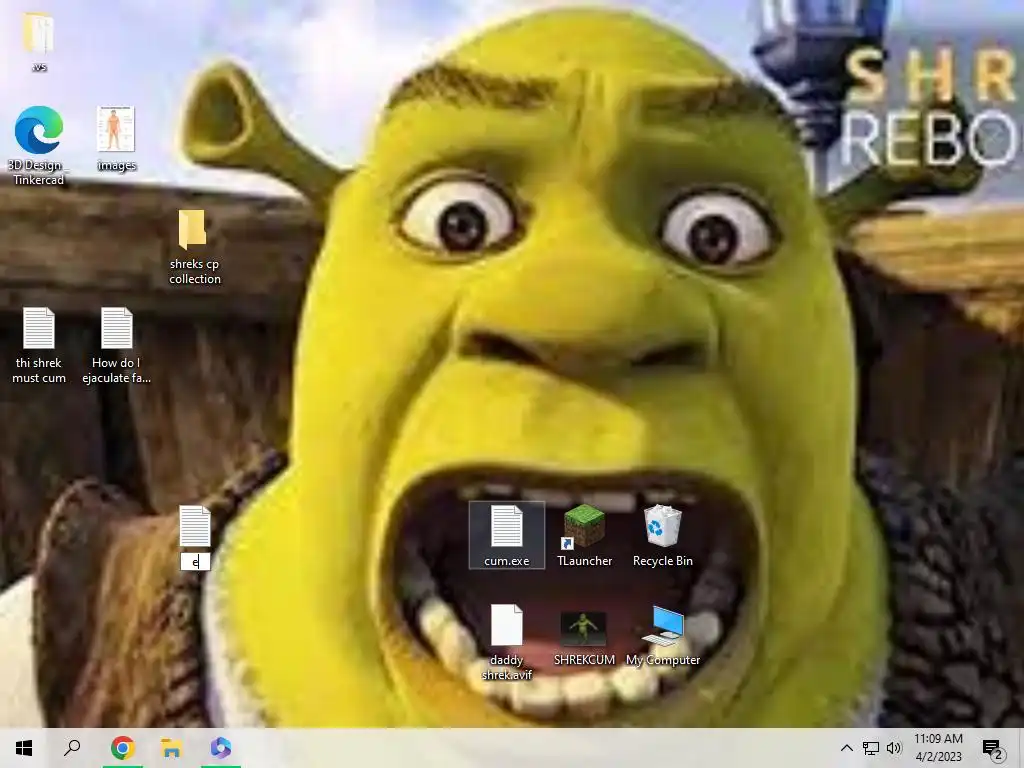Open the network status tray icon
1024x768 pixels.
point(871,748)
